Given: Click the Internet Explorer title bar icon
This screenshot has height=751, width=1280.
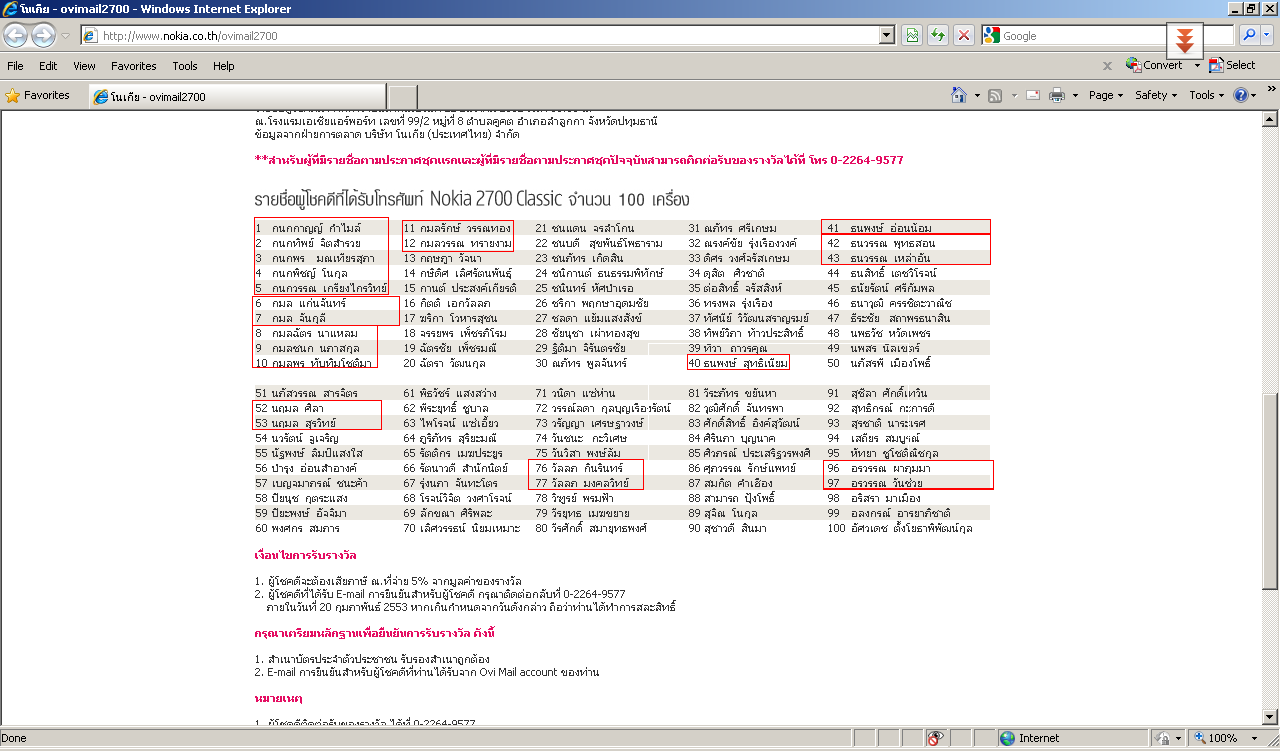Looking at the screenshot, I should (11, 9).
